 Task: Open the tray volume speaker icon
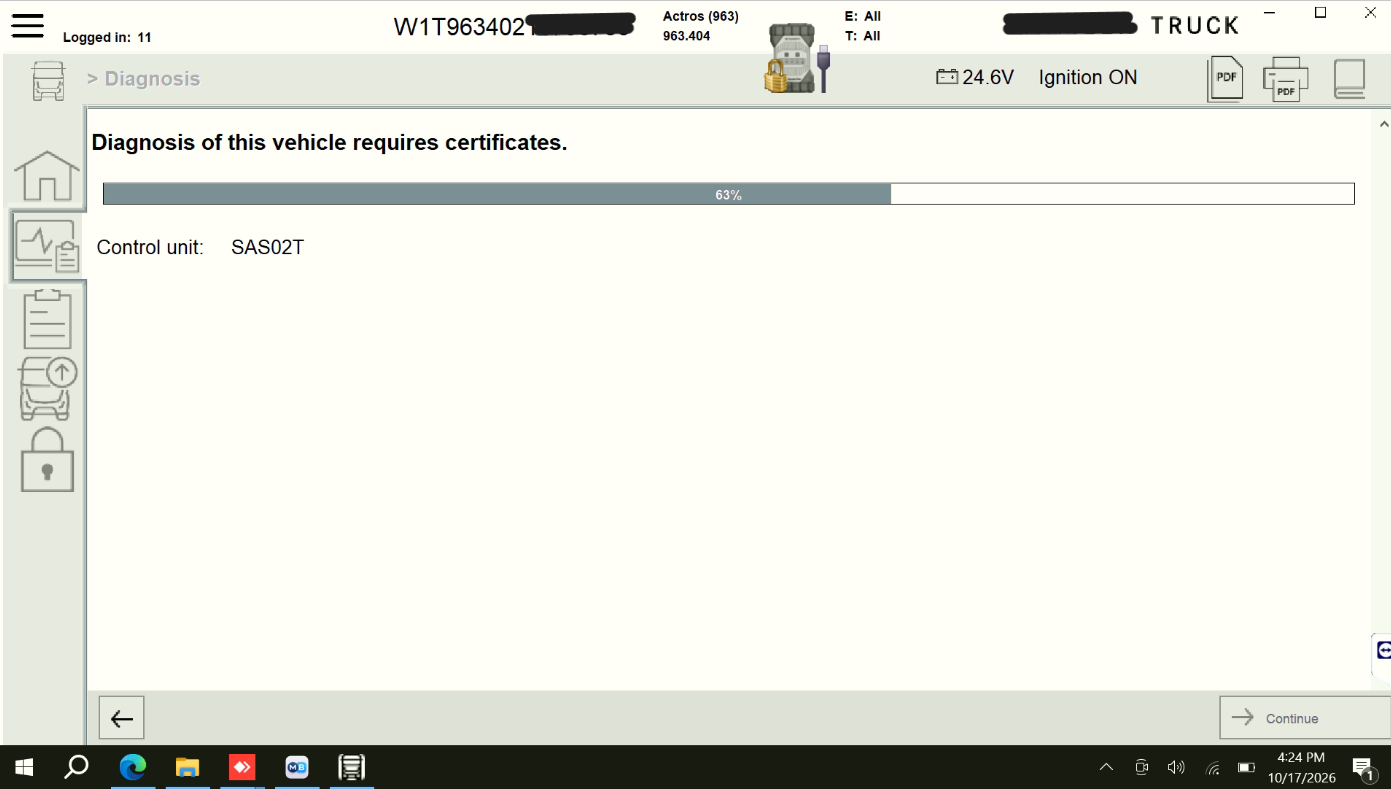(1176, 767)
